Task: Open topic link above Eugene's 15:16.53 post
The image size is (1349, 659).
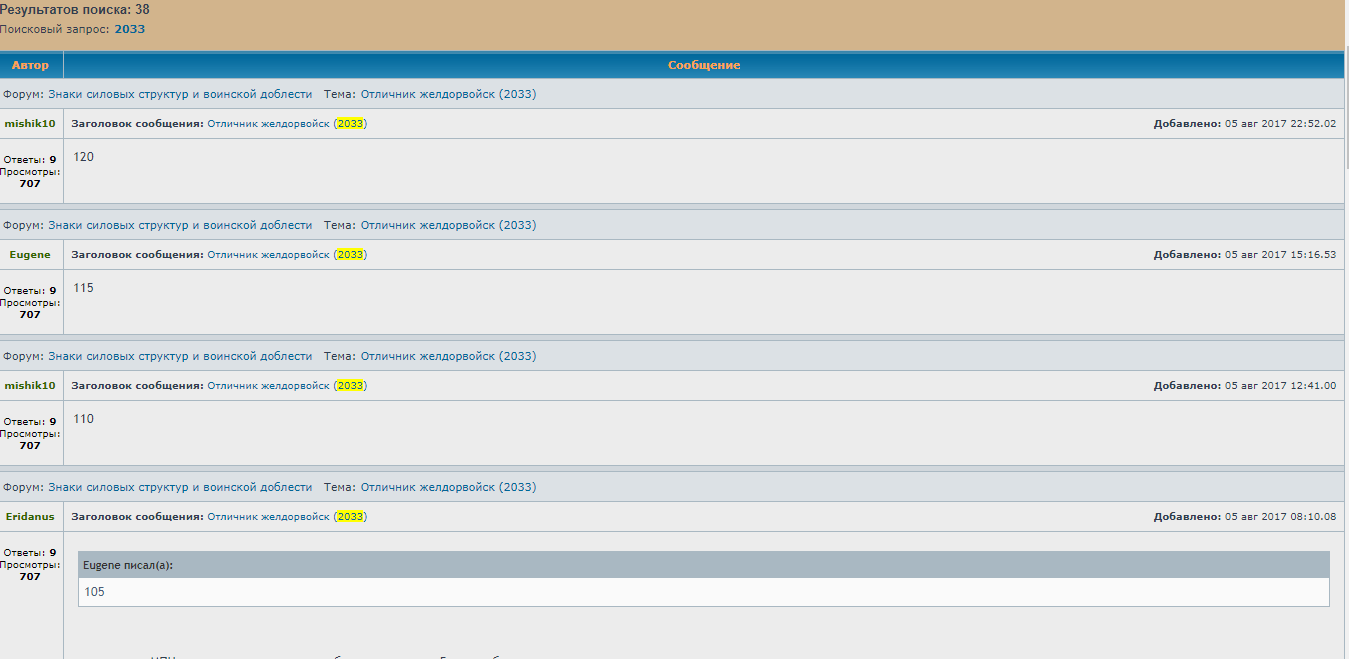Action: (448, 225)
